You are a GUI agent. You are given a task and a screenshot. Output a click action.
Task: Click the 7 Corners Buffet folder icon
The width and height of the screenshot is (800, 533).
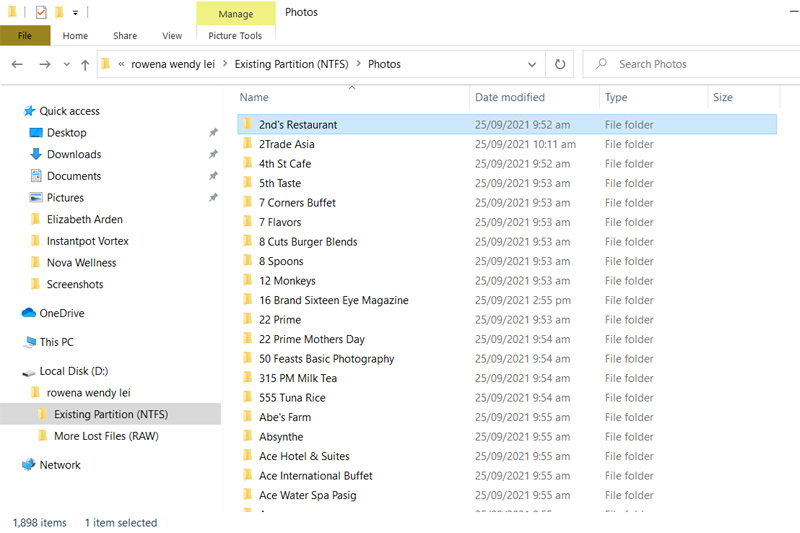tap(248, 202)
